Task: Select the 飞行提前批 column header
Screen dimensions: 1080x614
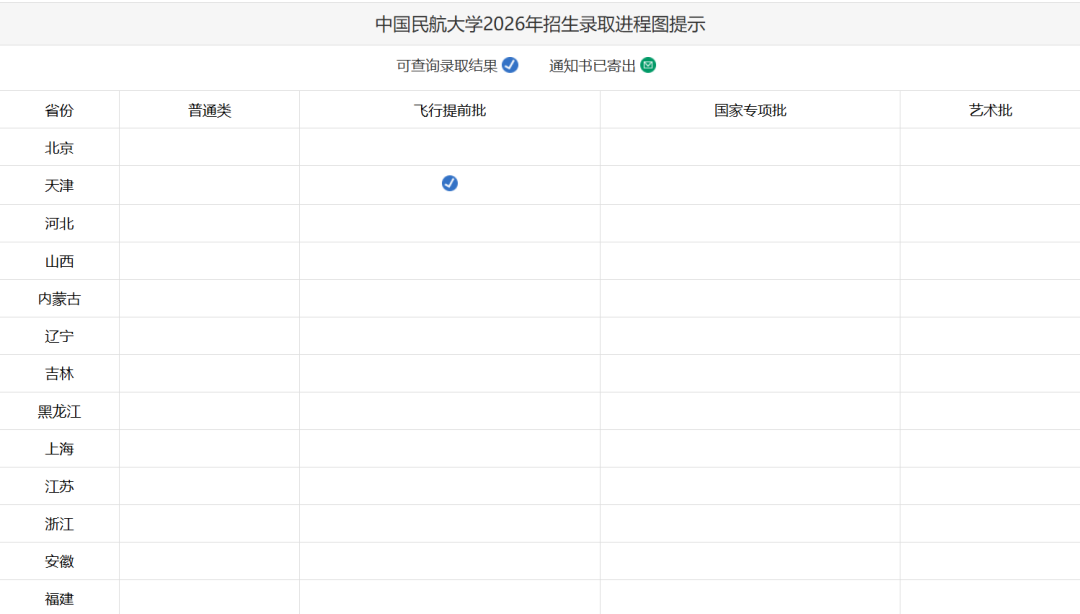Action: pos(450,110)
